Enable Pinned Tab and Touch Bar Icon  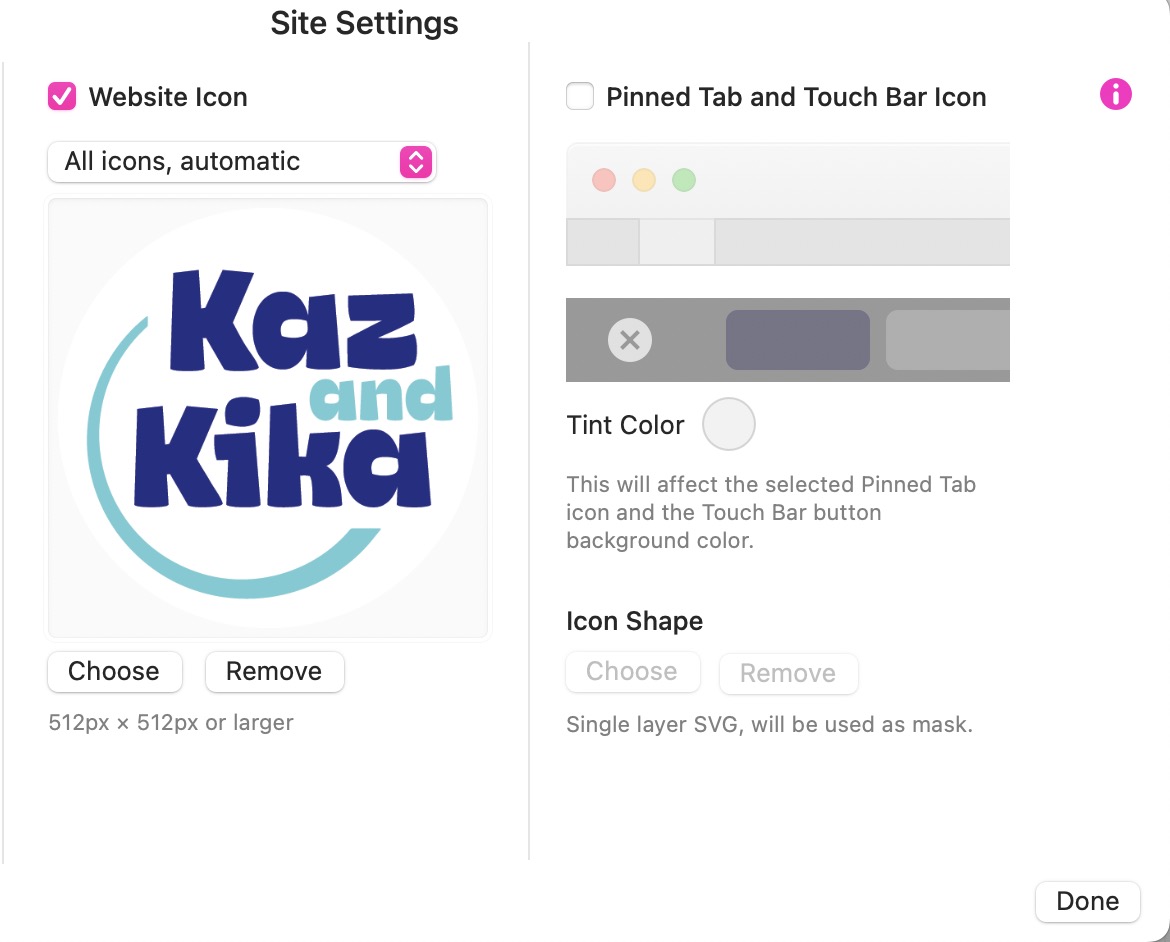coord(580,96)
